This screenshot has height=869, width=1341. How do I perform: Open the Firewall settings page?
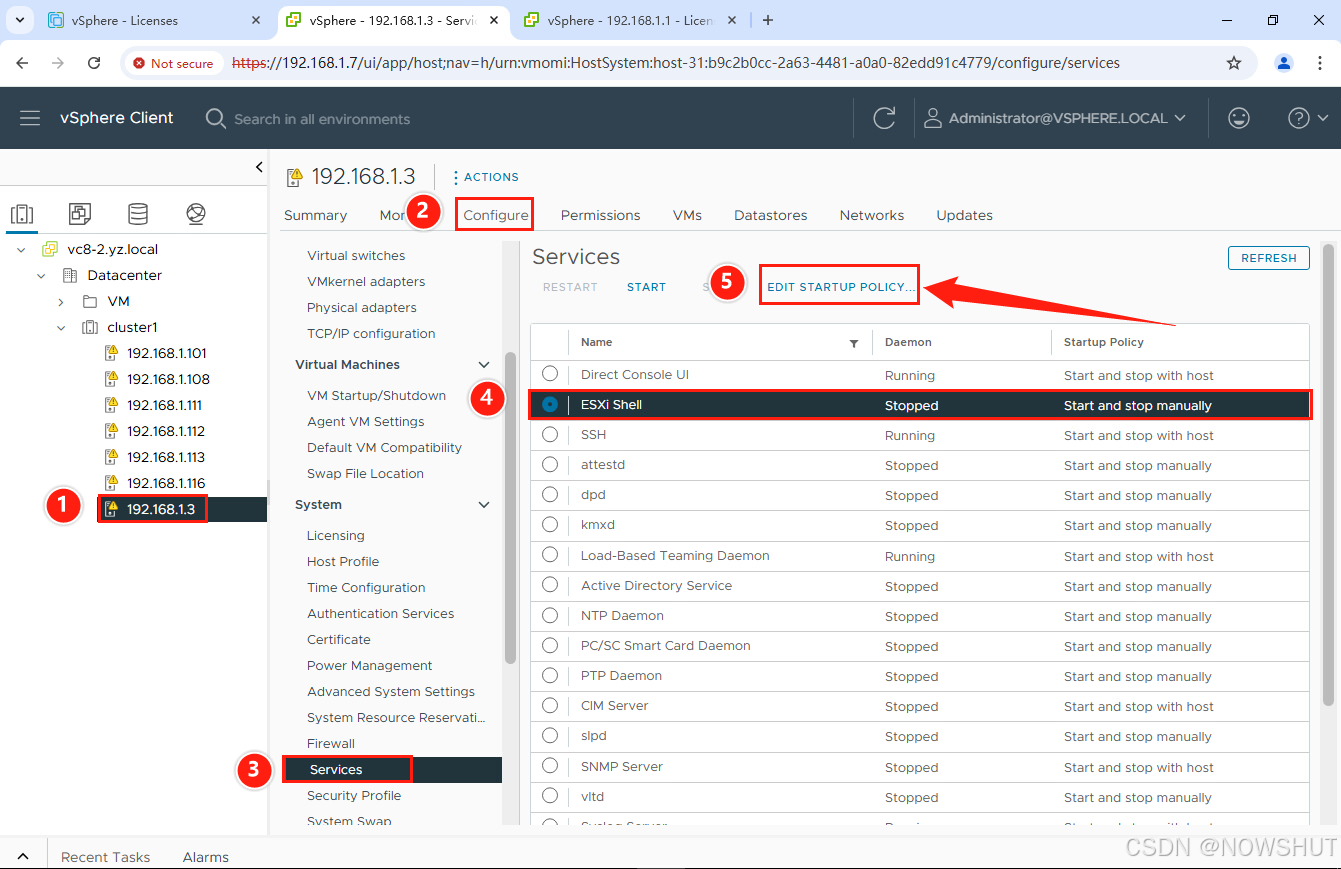(331, 743)
